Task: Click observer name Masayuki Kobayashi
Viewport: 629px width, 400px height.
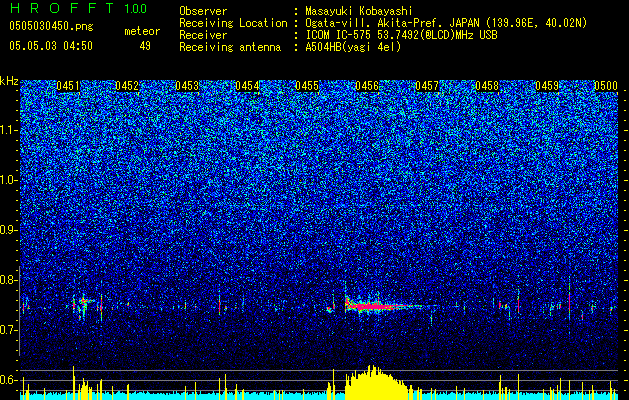Action: (359, 11)
